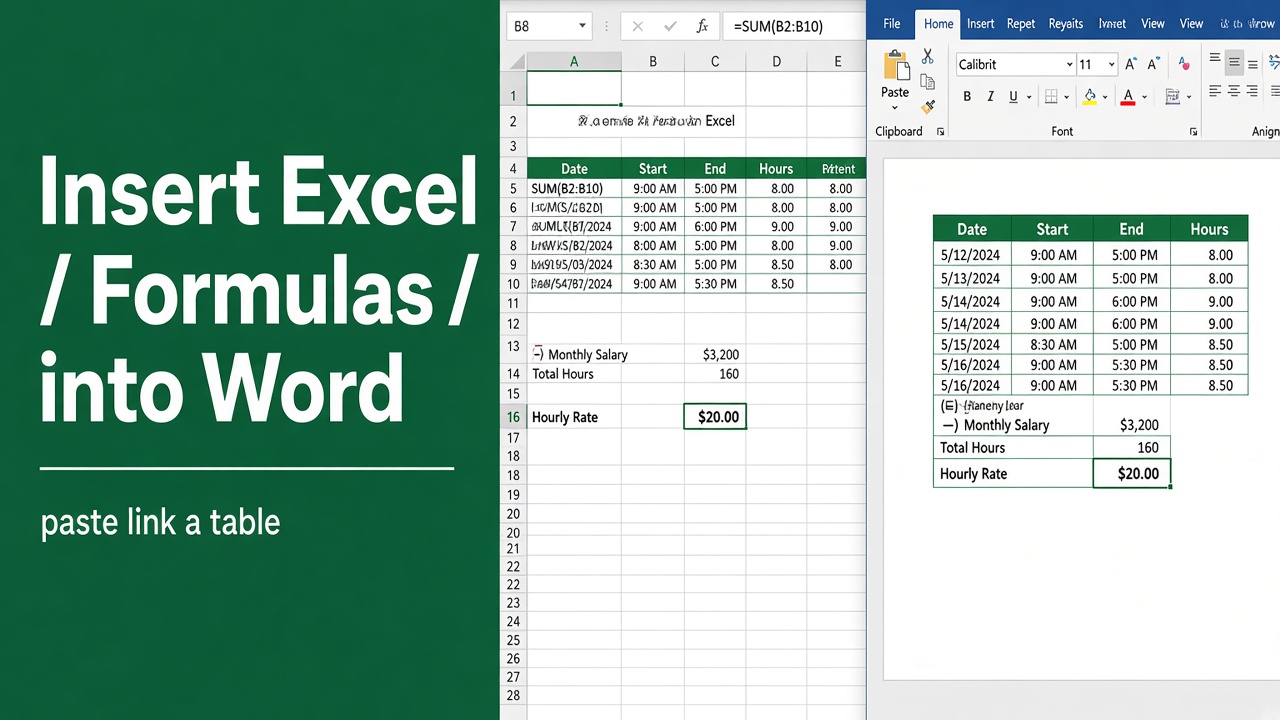This screenshot has width=1280, height=720.
Task: Click the Cut scissors icon
Action: pos(927,57)
